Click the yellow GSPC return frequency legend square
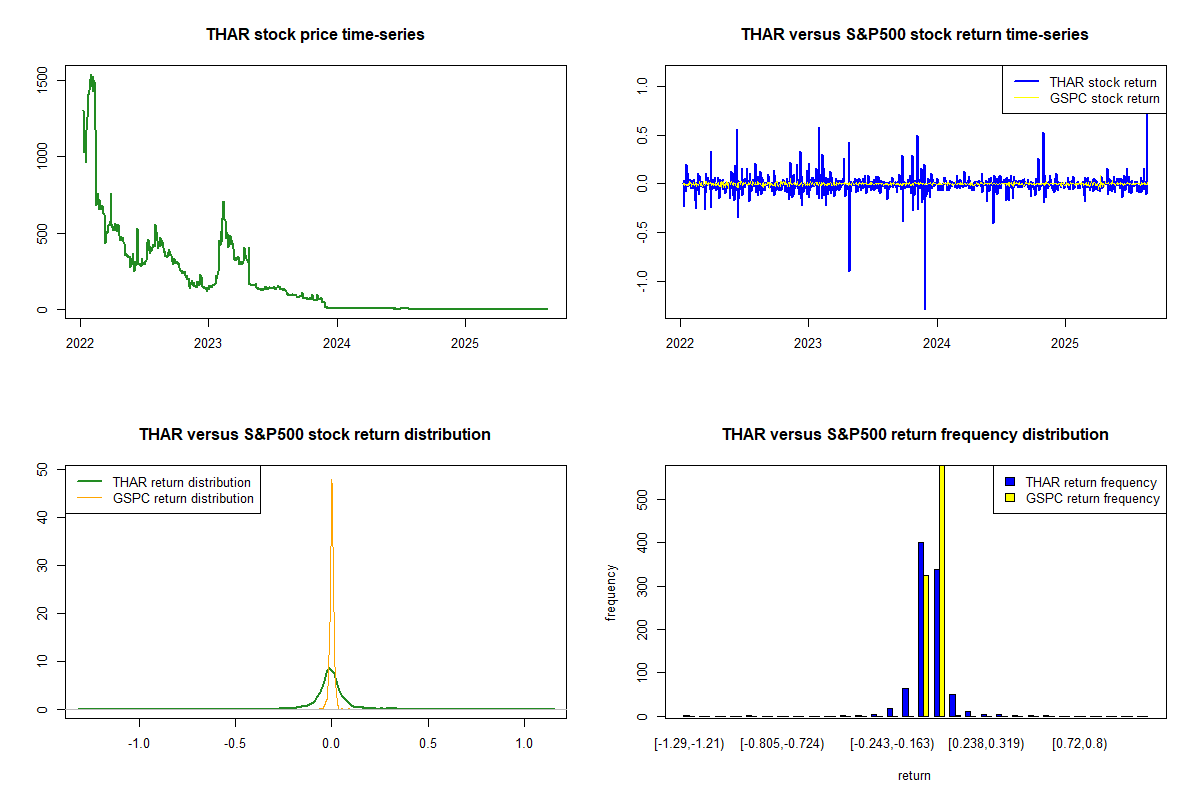This screenshot has height=800, width=1200. coord(1009,498)
